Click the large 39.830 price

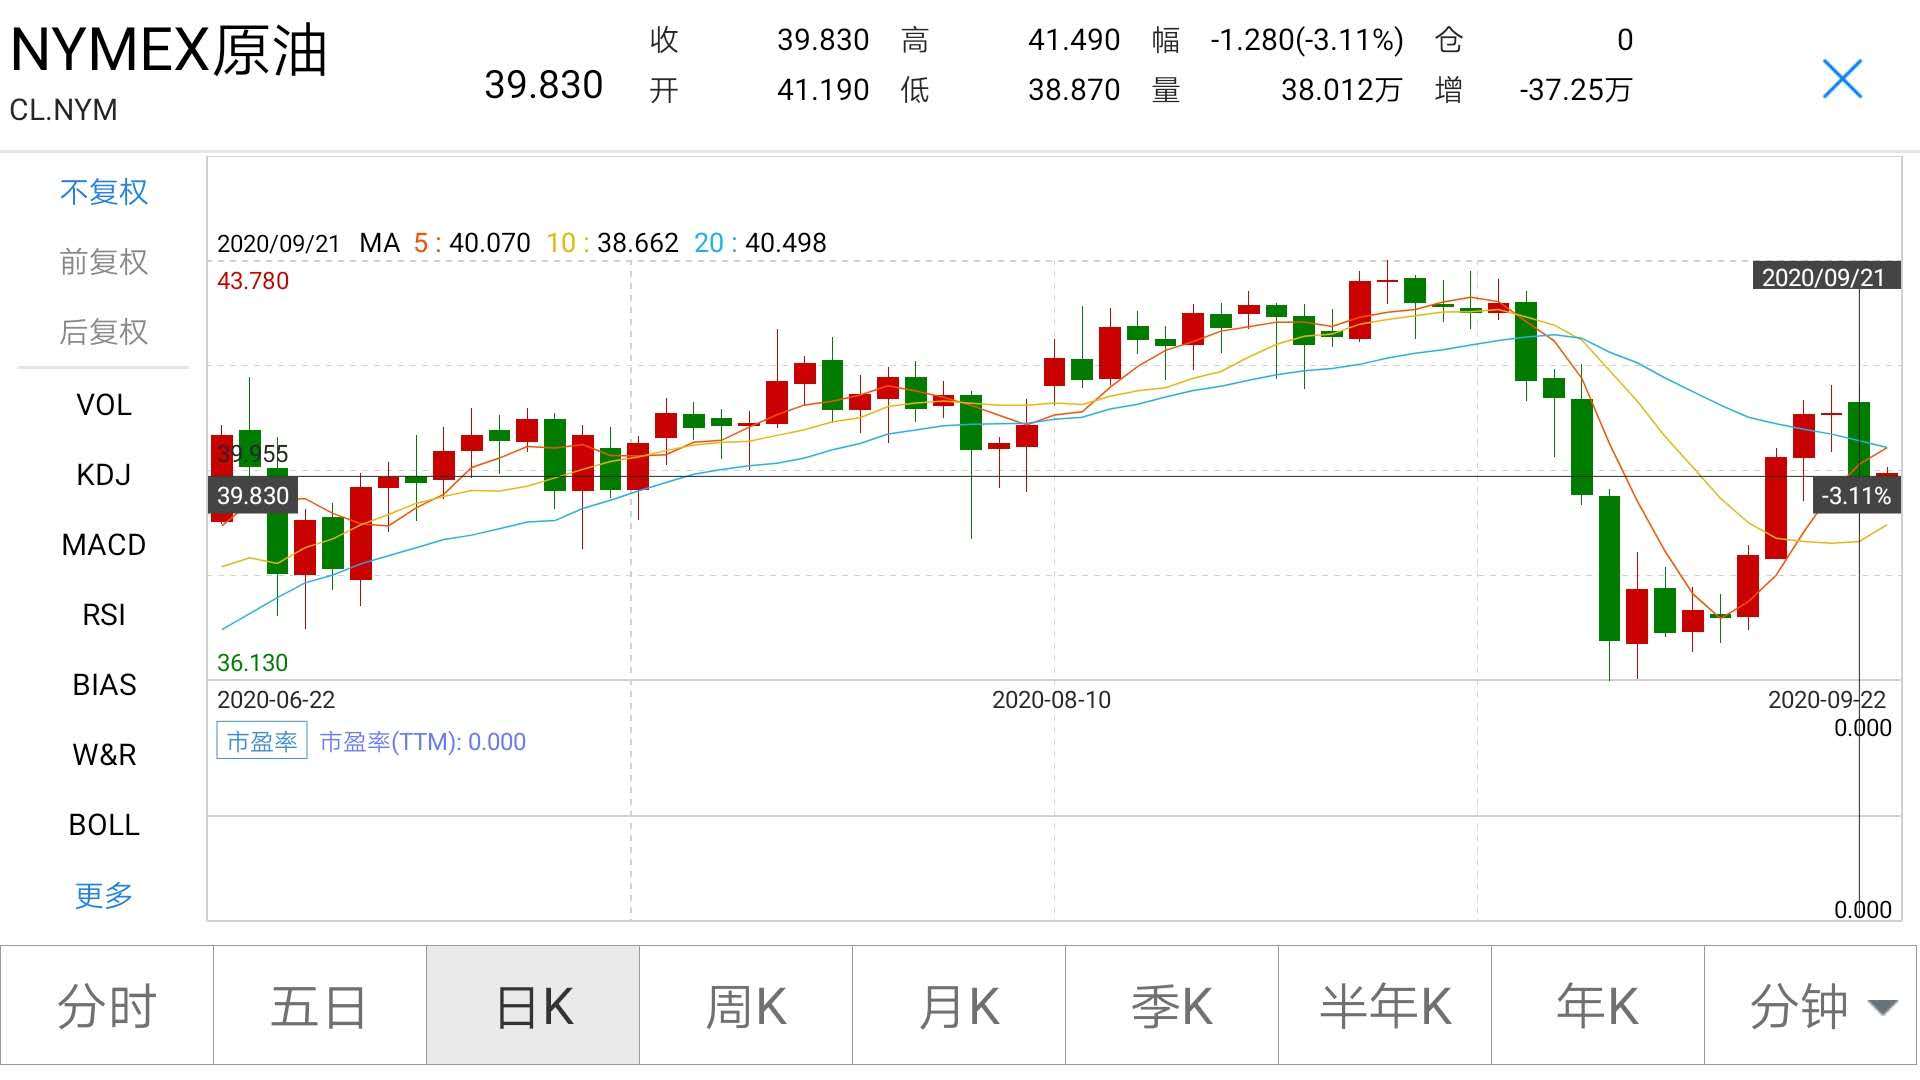pyautogui.click(x=544, y=85)
